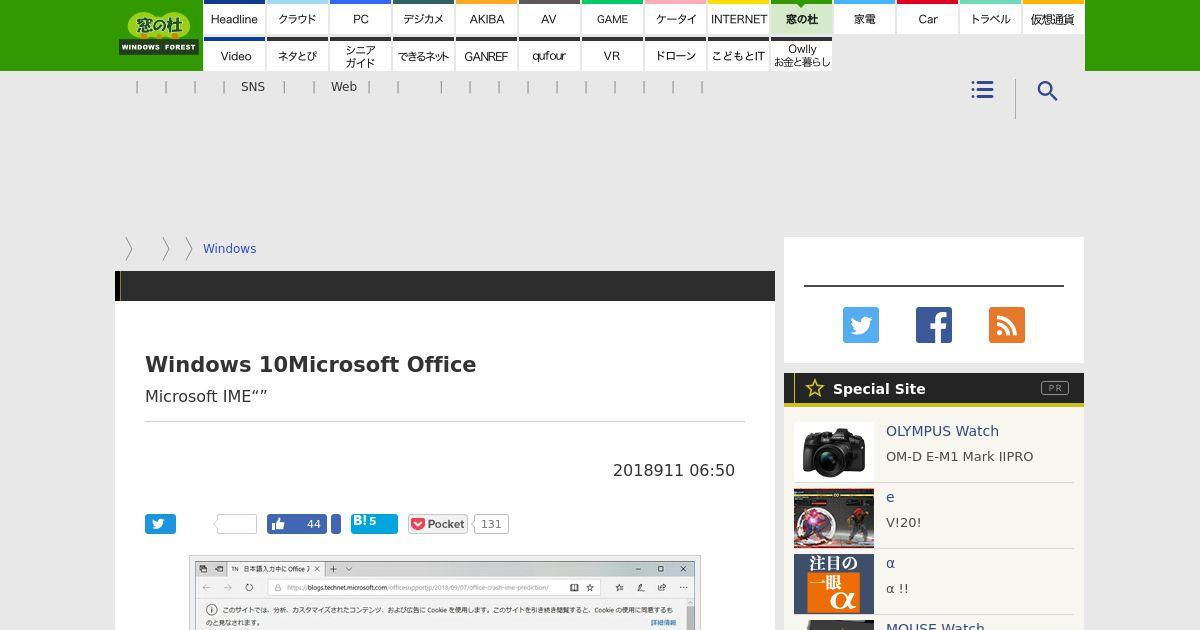
Task: Open the Video tab
Action: click(x=234, y=55)
